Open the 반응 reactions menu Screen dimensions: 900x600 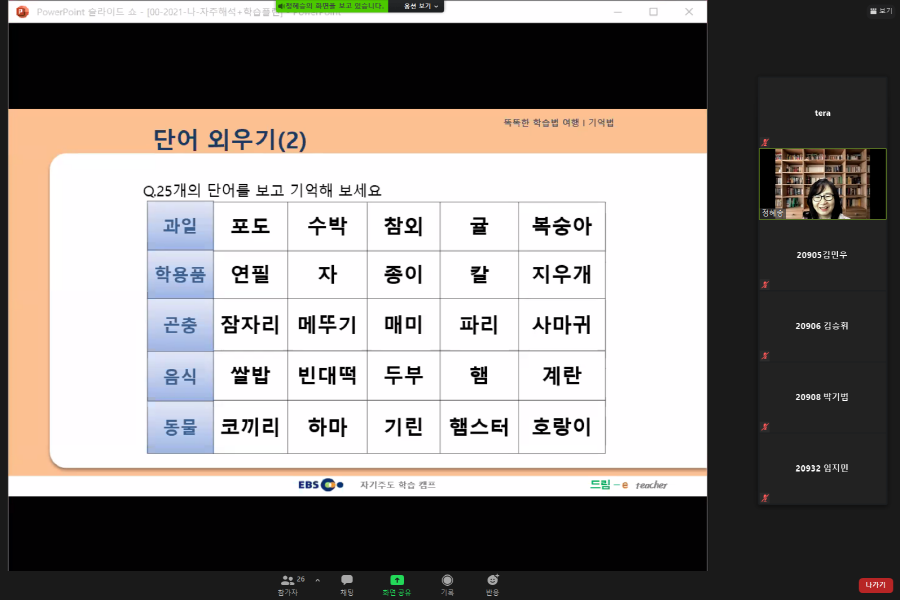tap(492, 585)
